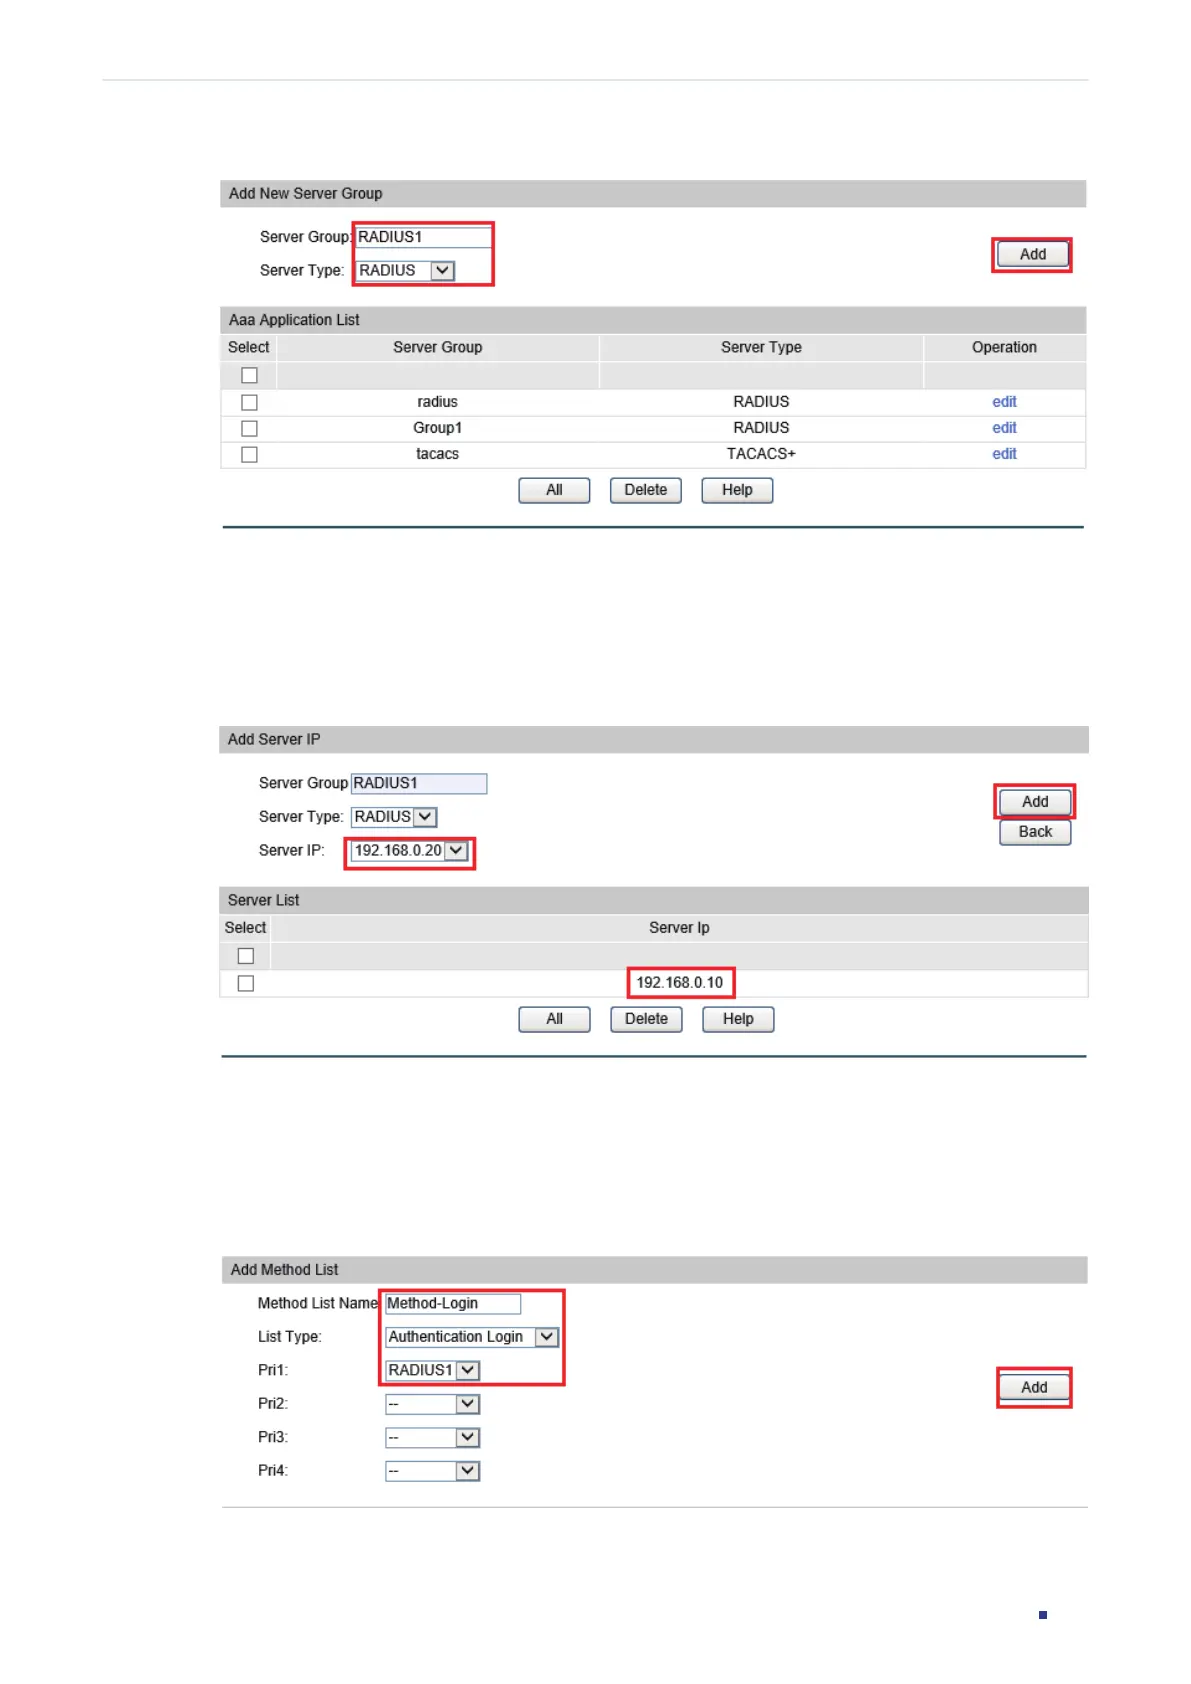Open Help under Server List
The height and width of the screenshot is (1684, 1191).
pyautogui.click(x=738, y=1019)
